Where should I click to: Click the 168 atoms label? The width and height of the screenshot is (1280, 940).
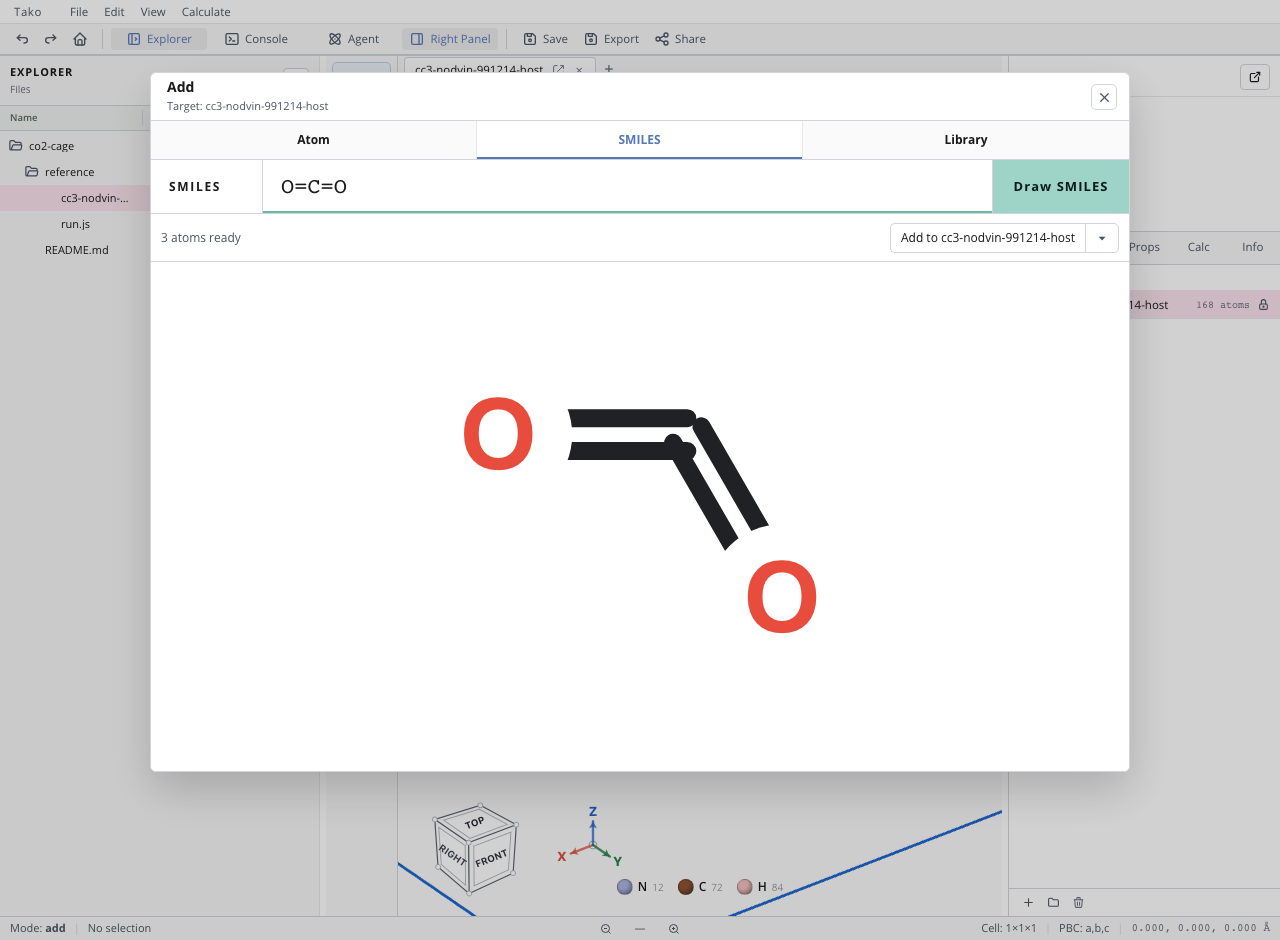[x=1222, y=305]
